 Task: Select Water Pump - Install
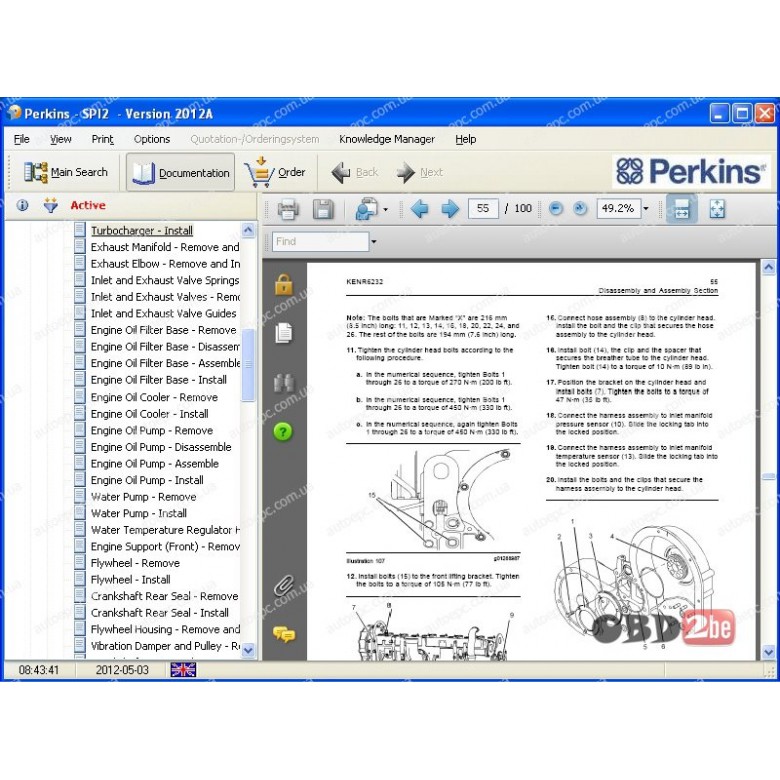pos(139,513)
